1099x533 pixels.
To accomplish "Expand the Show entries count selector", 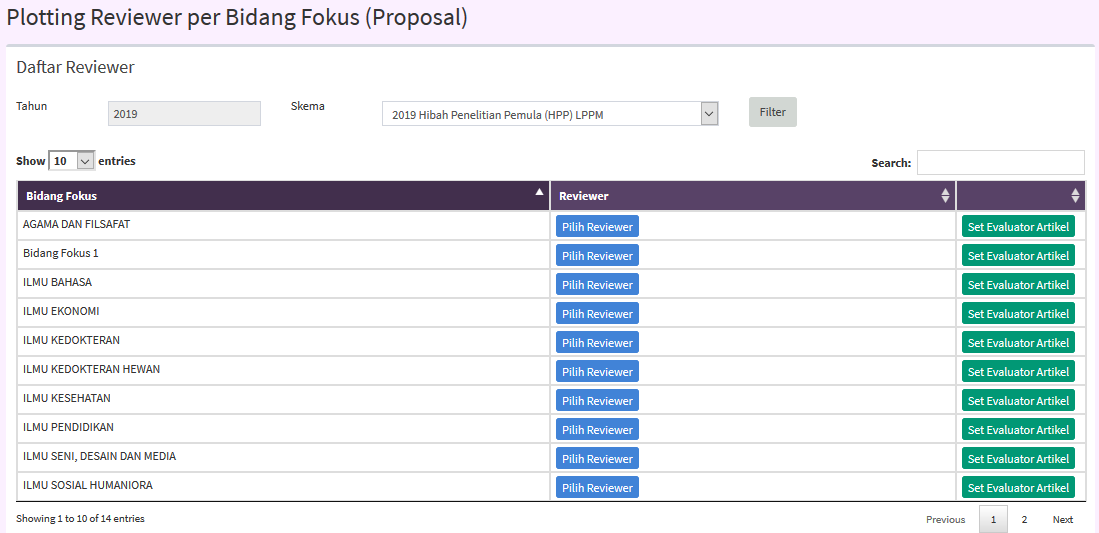I will [71, 161].
